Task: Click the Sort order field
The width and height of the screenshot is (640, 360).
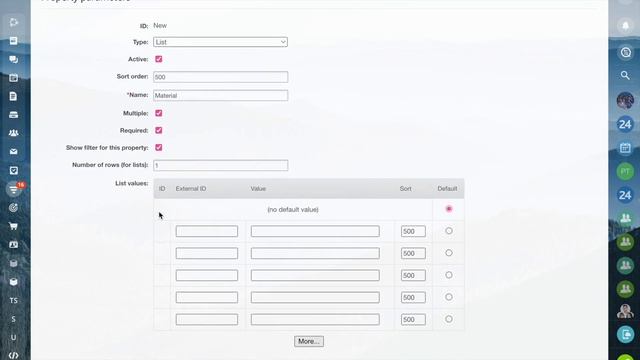Action: coord(221,77)
